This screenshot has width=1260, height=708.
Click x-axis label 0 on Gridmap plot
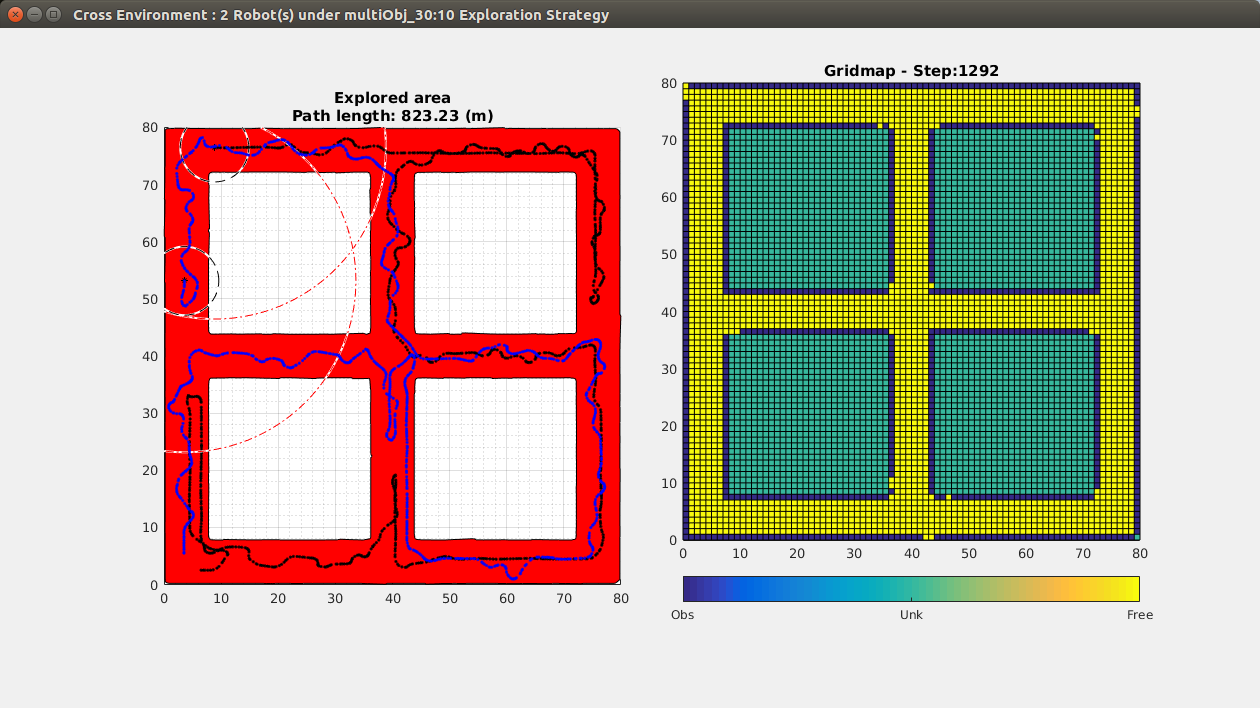683,553
